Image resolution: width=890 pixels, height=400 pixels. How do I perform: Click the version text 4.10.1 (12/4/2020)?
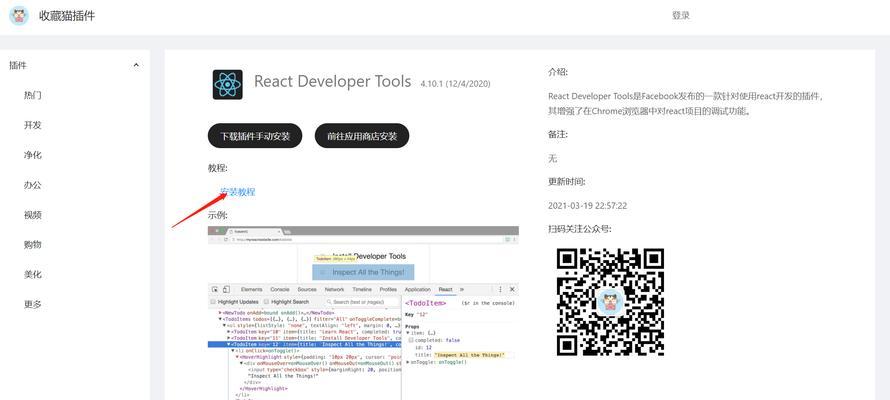tap(455, 84)
